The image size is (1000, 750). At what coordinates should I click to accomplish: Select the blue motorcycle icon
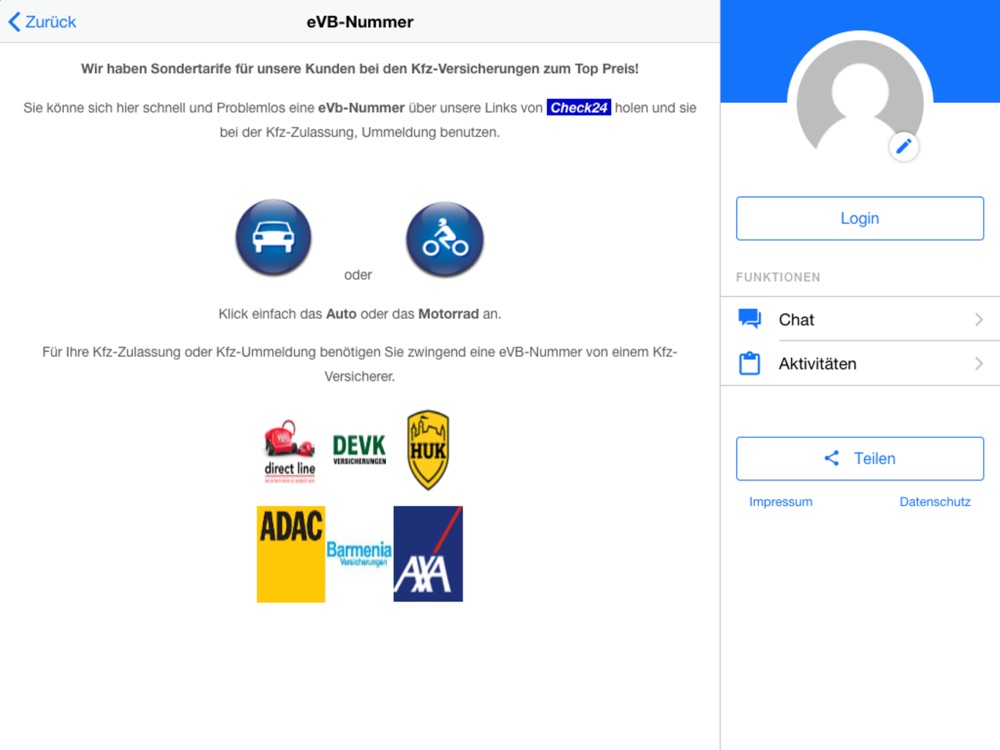click(445, 239)
